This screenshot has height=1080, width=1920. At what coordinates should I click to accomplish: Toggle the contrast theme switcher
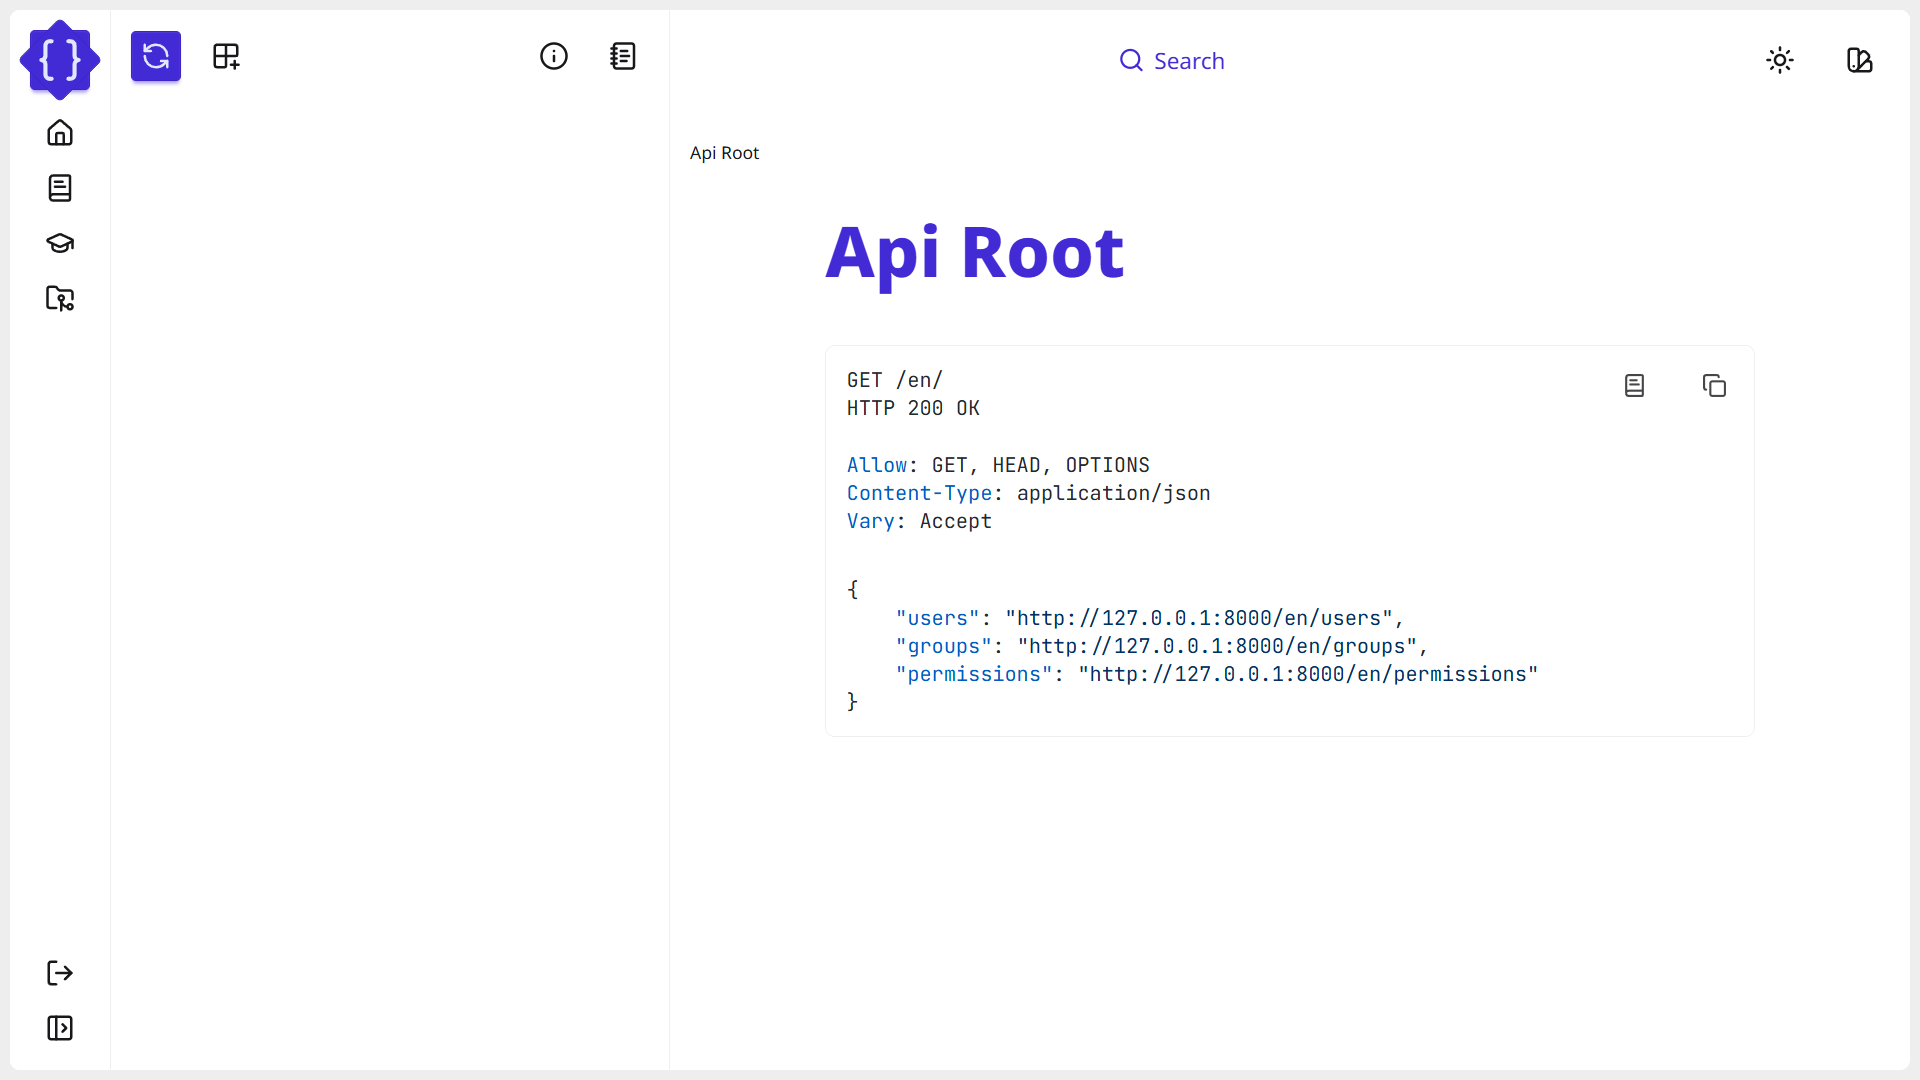click(1860, 60)
